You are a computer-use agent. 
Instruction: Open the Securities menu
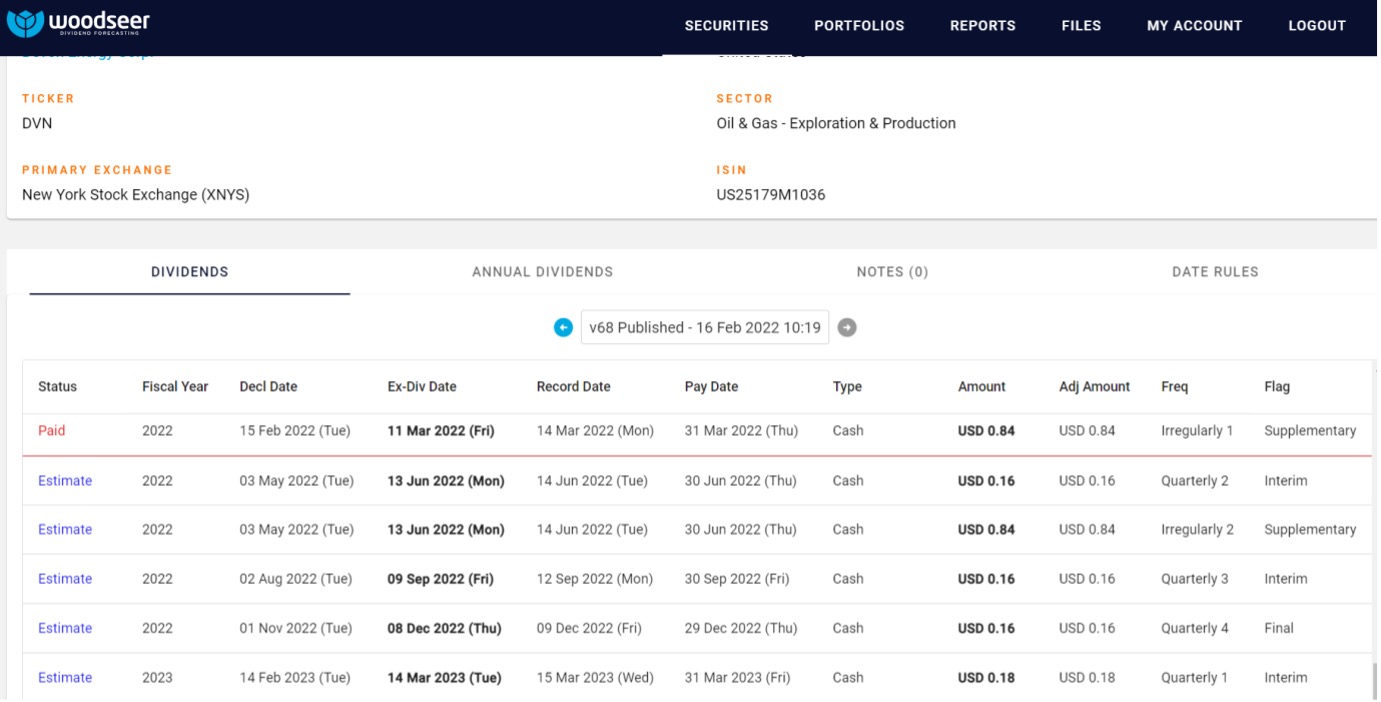coord(727,26)
